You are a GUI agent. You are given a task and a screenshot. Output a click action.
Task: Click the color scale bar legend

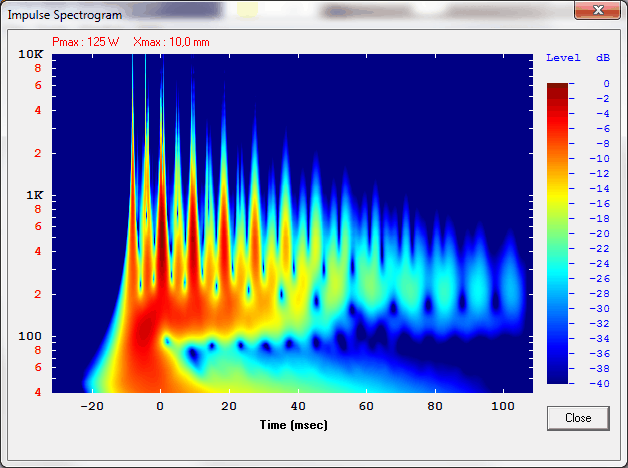[x=558, y=233]
